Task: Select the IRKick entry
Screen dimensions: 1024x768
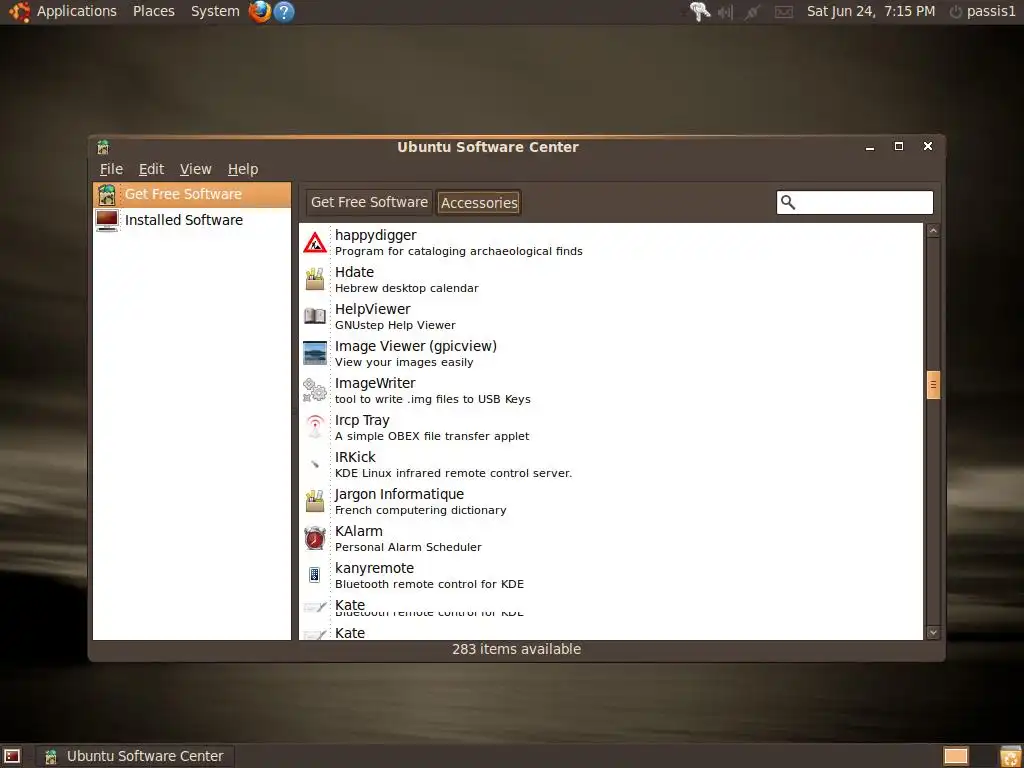Action: [x=611, y=464]
